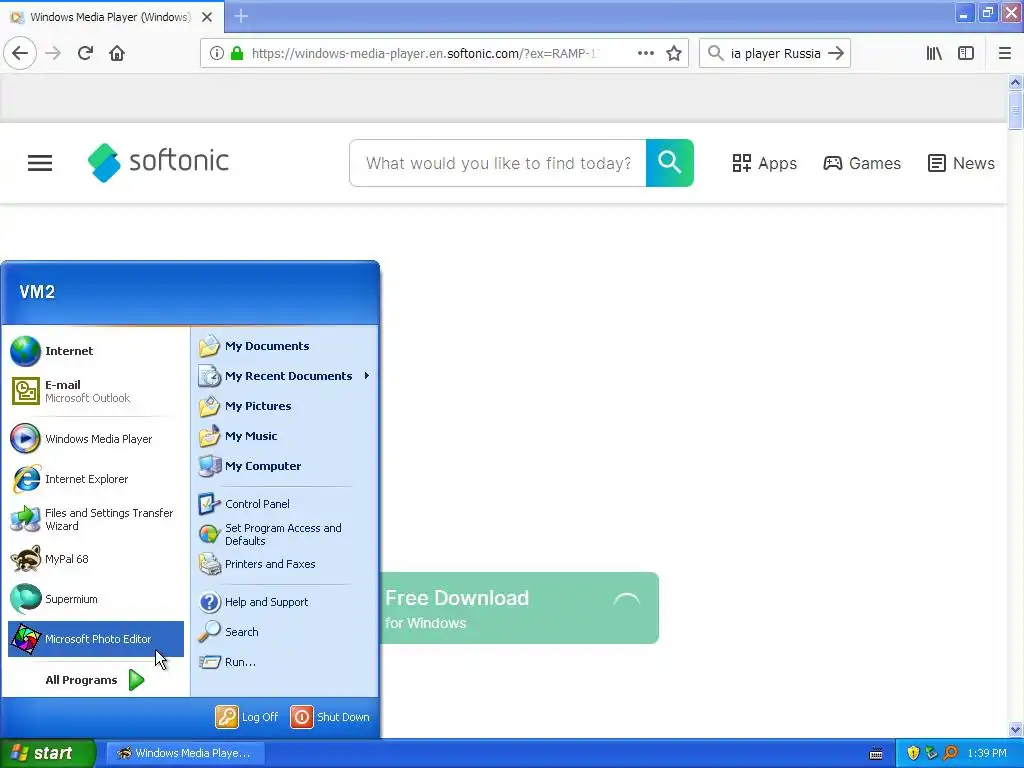Click the green padlock security icon
The image size is (1024, 768).
click(x=237, y=53)
